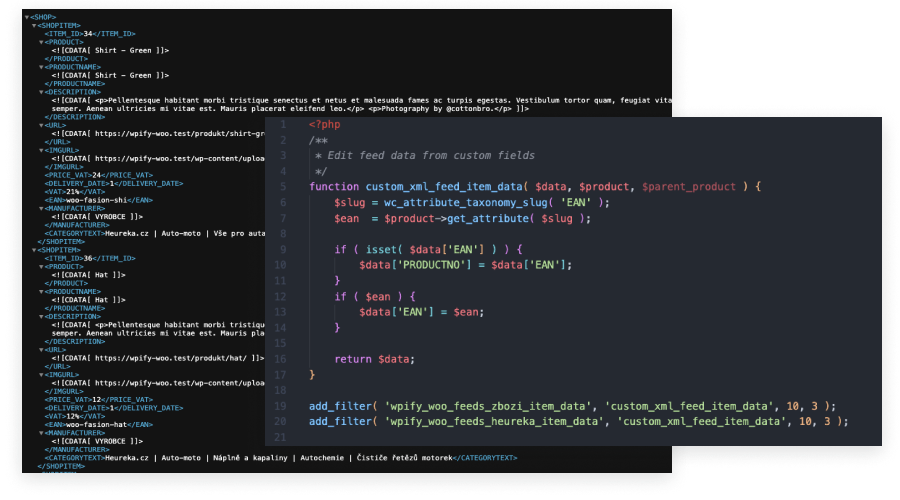Click the ITEM_ID 34 element
Viewport: 900px width, 500px height.
[90, 34]
